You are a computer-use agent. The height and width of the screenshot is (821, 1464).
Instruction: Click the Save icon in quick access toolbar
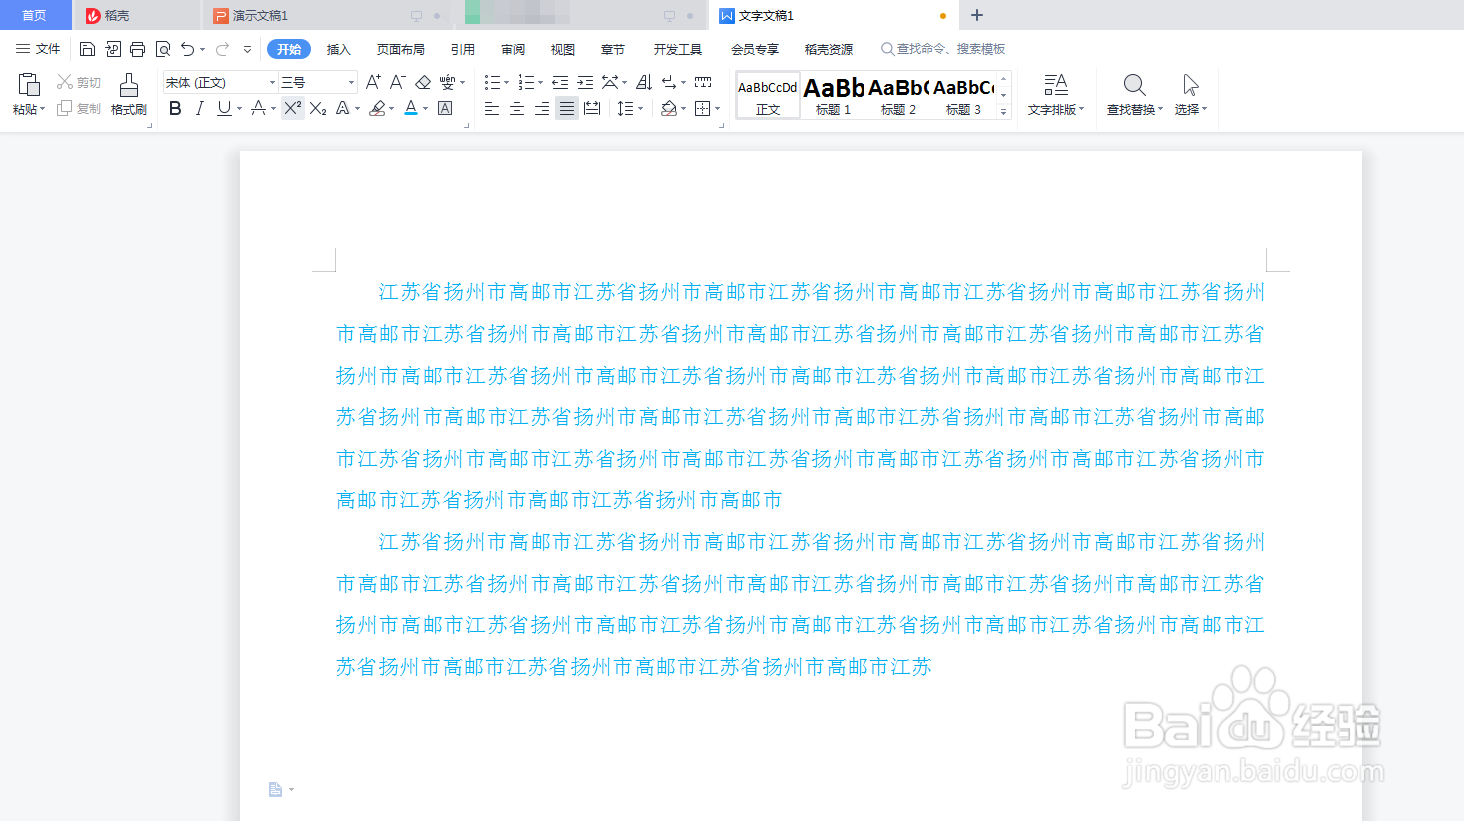(x=87, y=49)
